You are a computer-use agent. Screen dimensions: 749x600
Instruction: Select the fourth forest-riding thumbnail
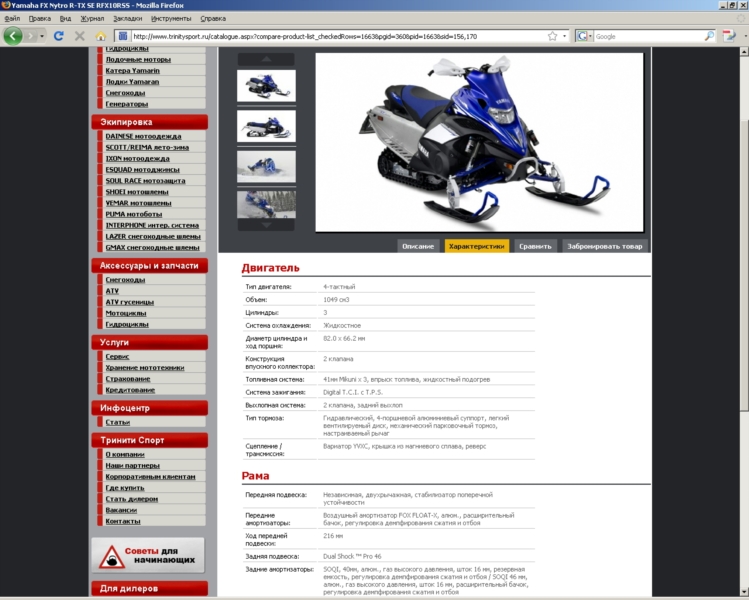click(x=266, y=204)
